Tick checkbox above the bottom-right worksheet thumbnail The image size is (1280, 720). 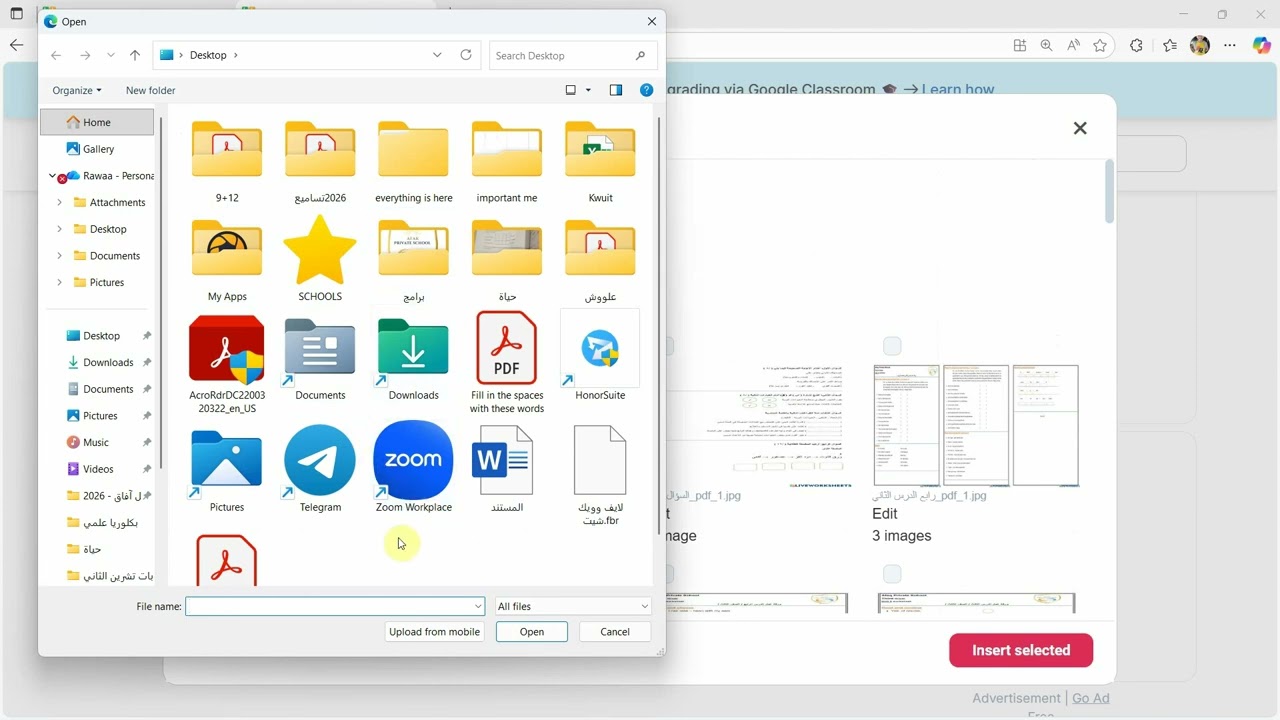(x=892, y=574)
